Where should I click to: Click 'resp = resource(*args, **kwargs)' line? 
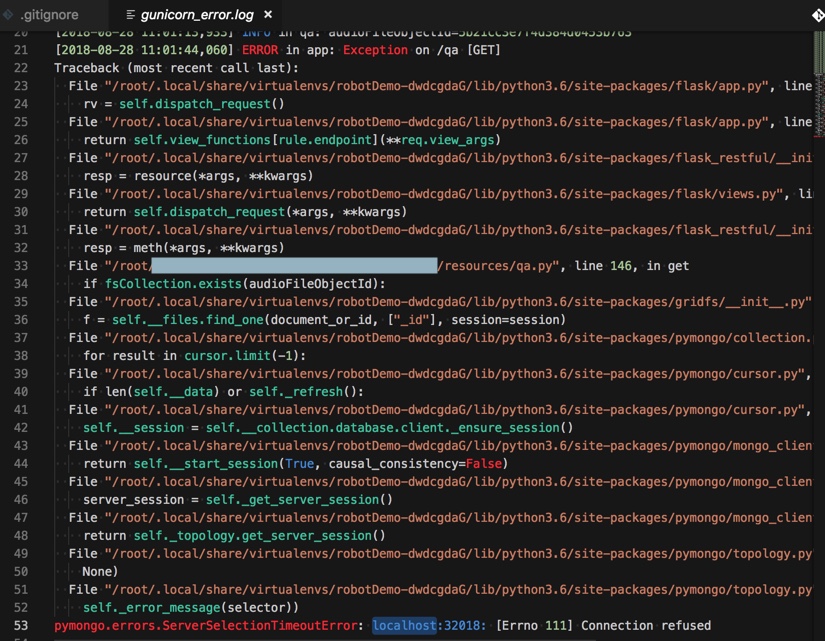[198, 176]
